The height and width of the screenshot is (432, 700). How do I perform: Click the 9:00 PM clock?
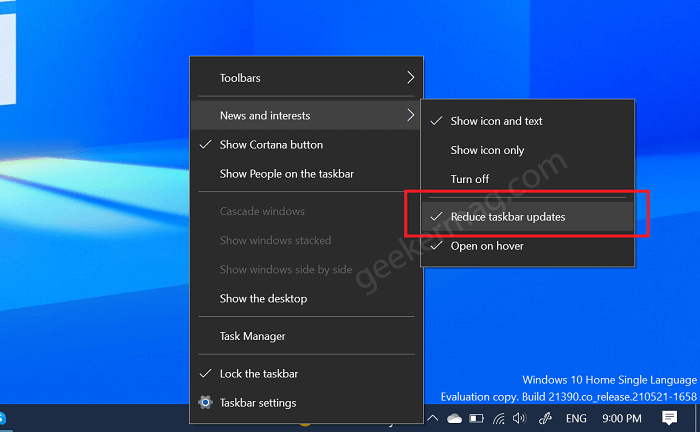tap(621, 419)
